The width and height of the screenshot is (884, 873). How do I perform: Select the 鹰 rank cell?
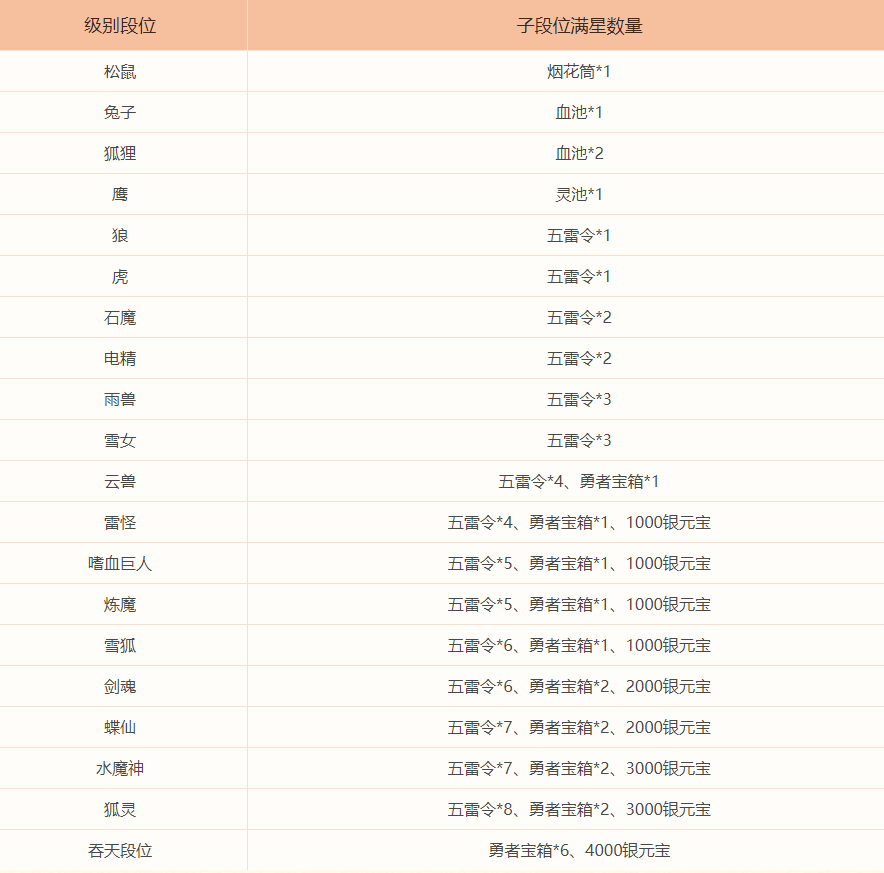pyautogui.click(x=120, y=195)
